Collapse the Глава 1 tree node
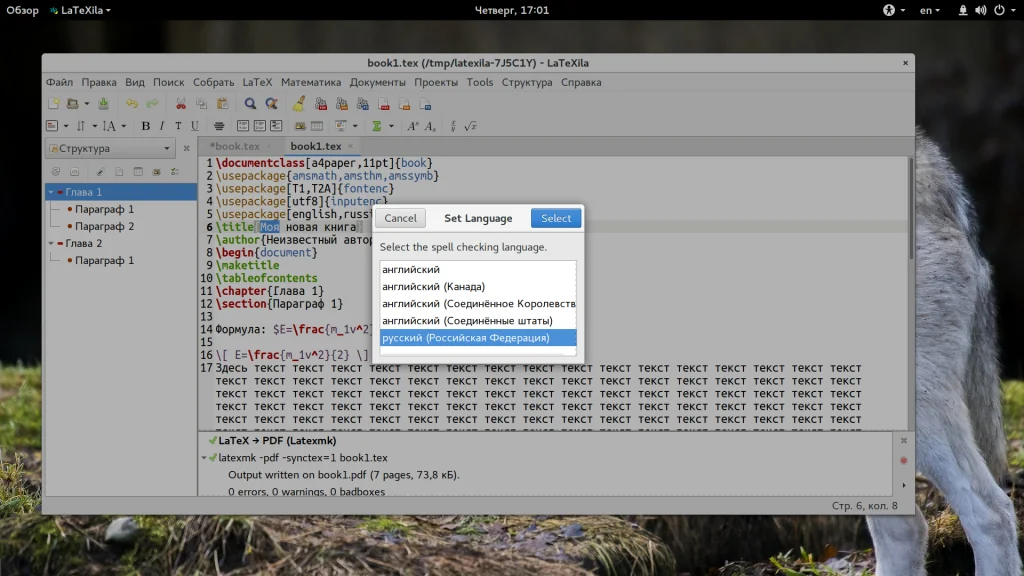Screen dimensions: 1024x576 point(51,192)
